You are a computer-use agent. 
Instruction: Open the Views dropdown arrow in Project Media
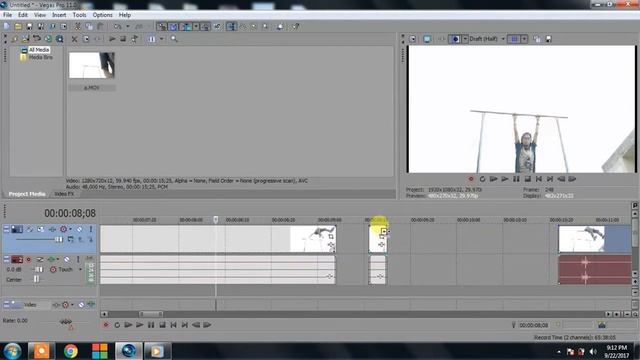point(162,39)
